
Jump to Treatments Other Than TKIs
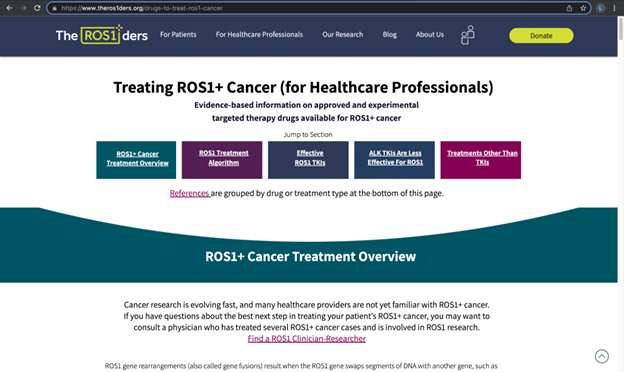pos(481,160)
